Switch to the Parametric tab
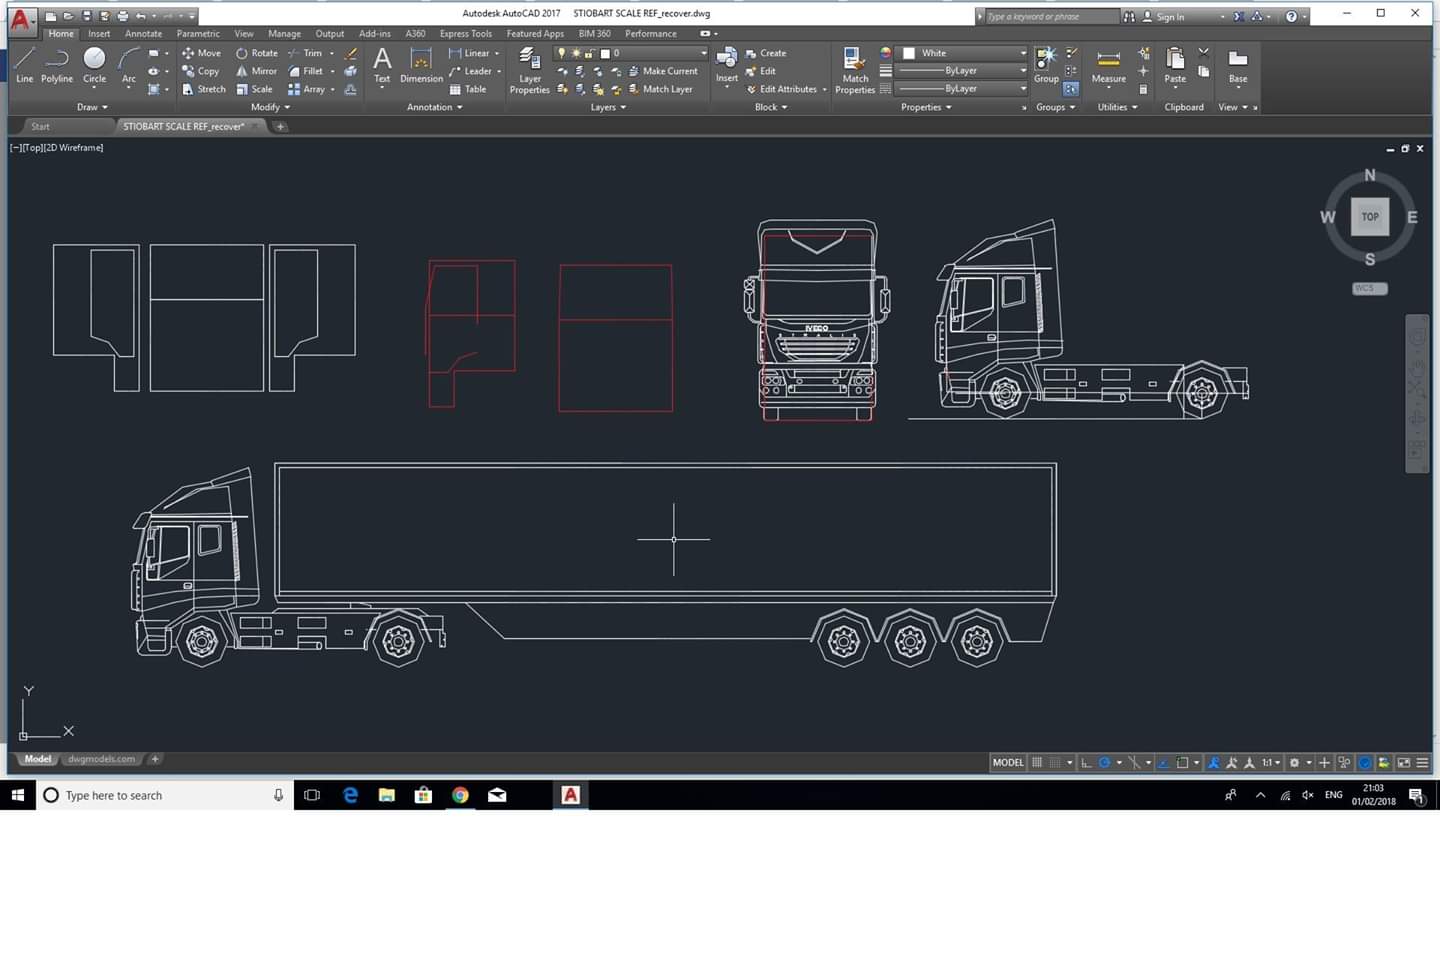This screenshot has width=1440, height=960. coord(198,33)
